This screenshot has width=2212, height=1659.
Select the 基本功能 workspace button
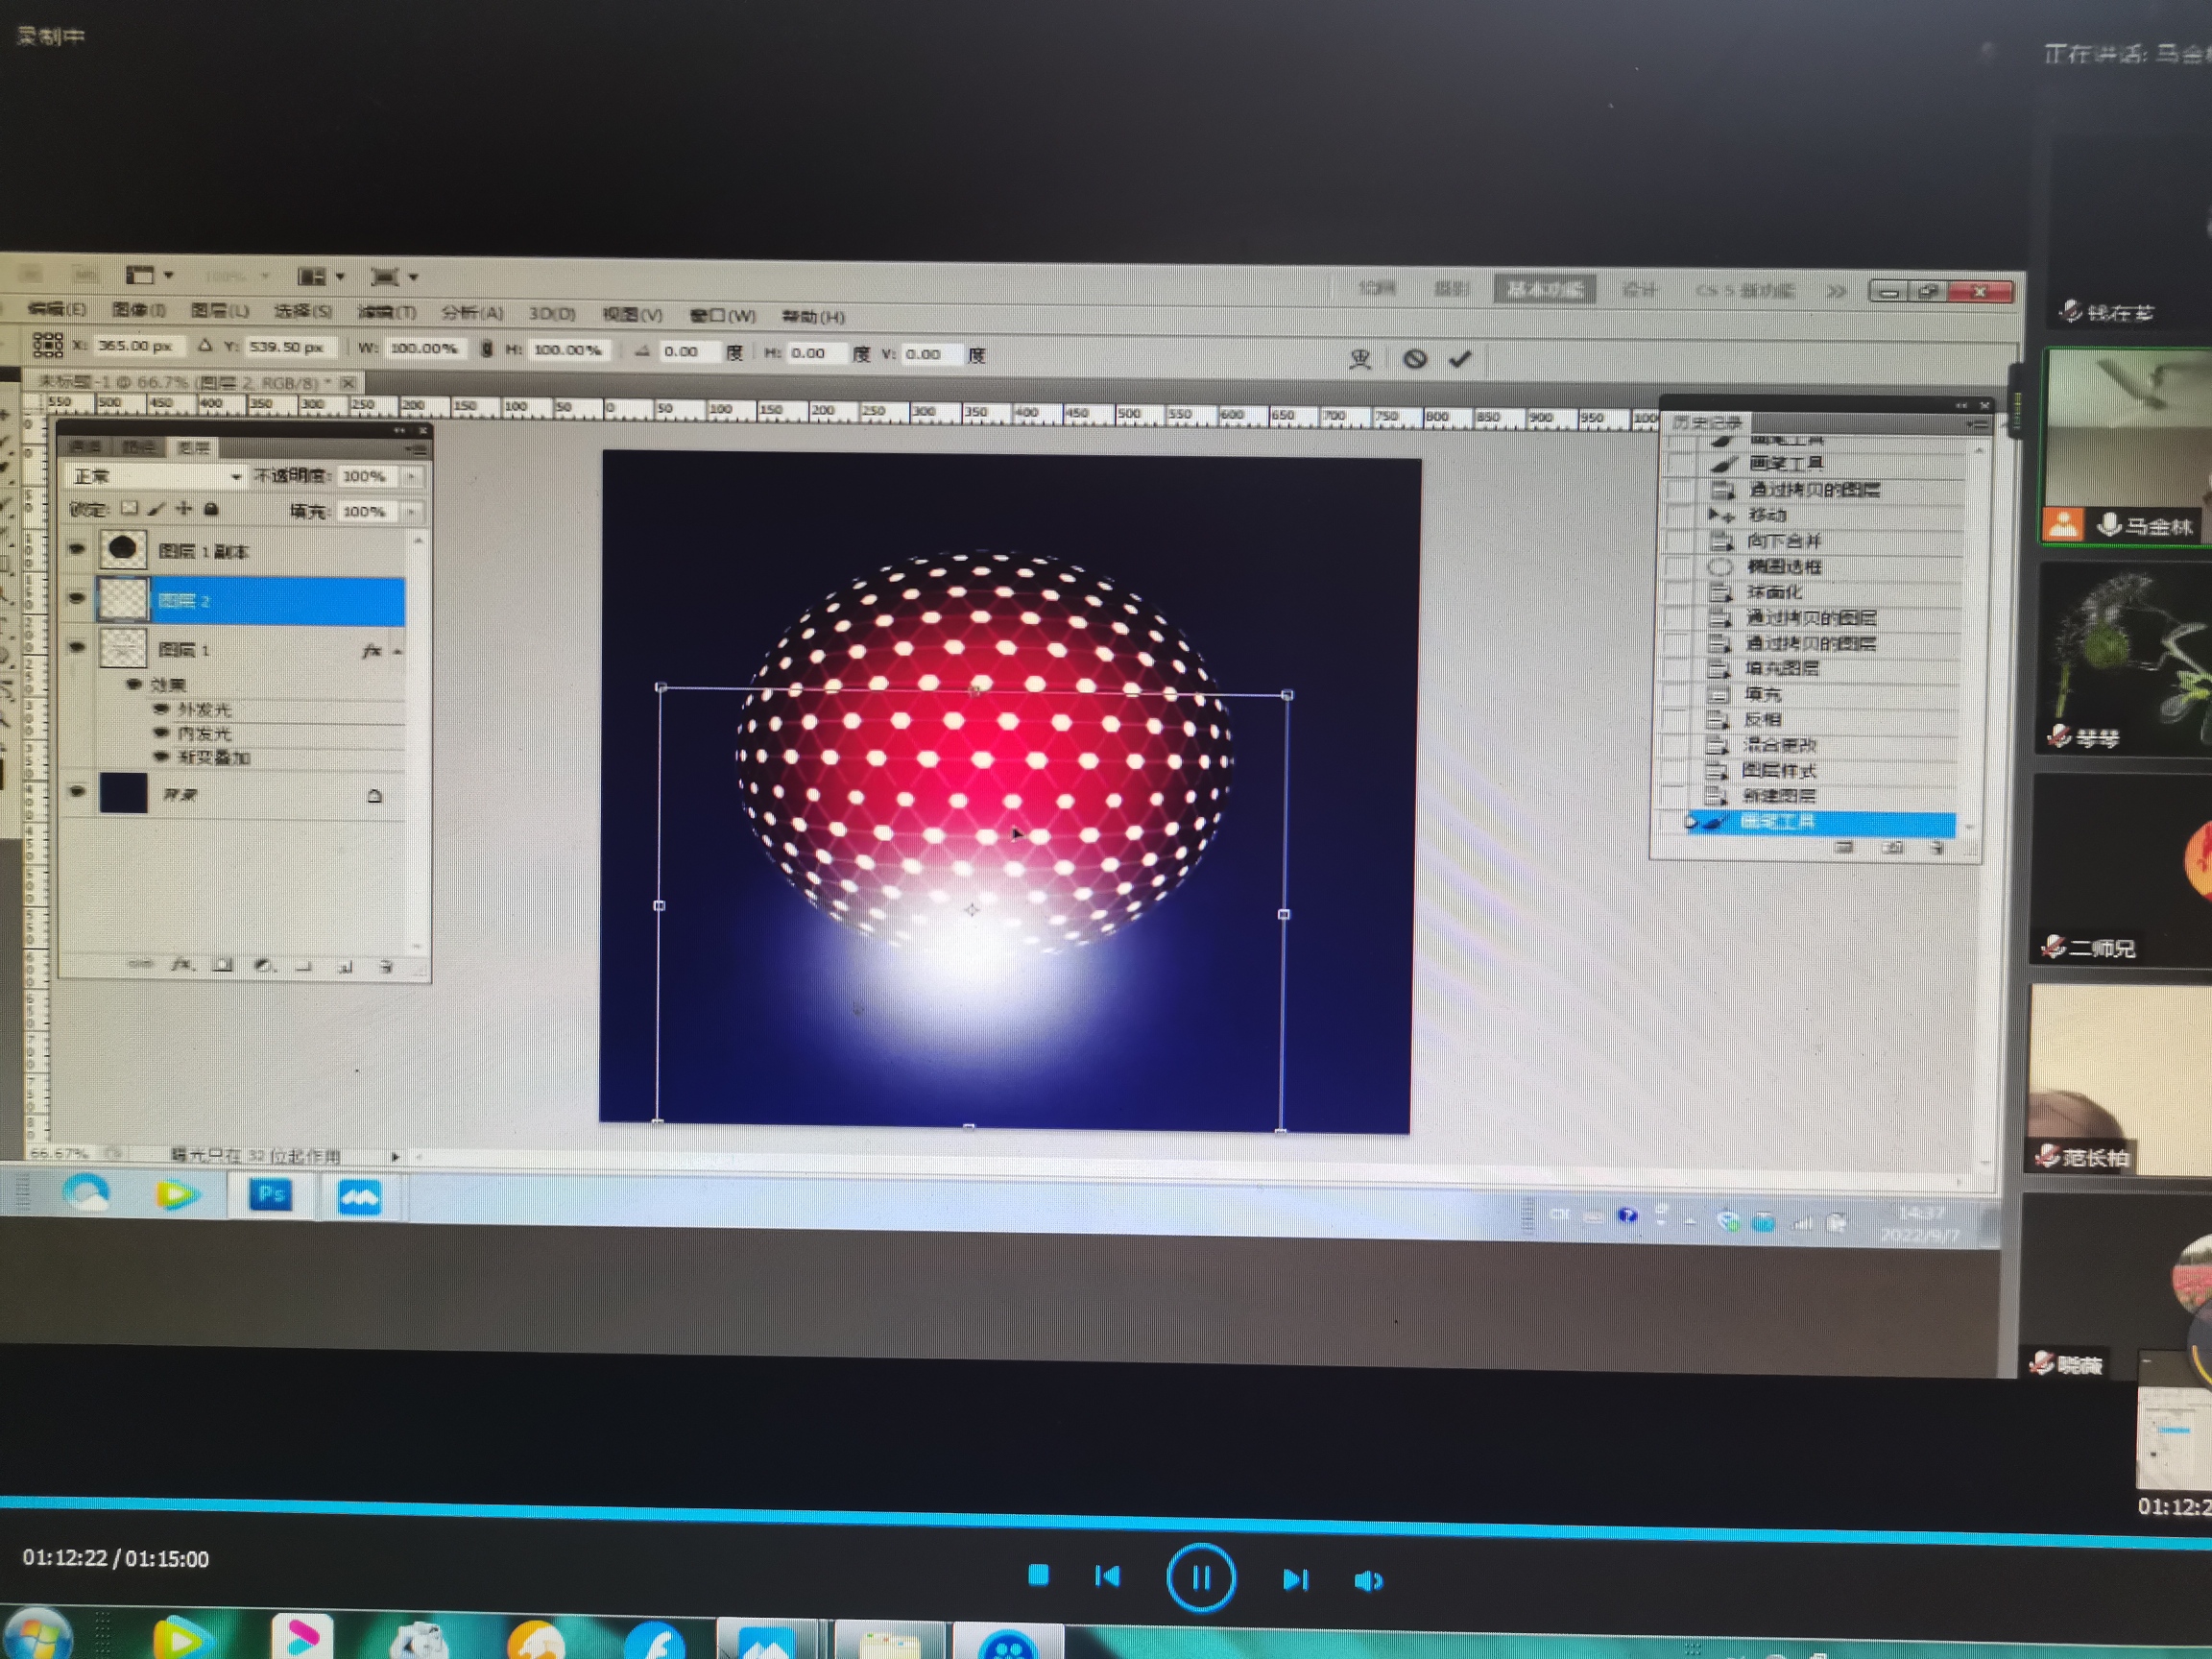point(1545,290)
